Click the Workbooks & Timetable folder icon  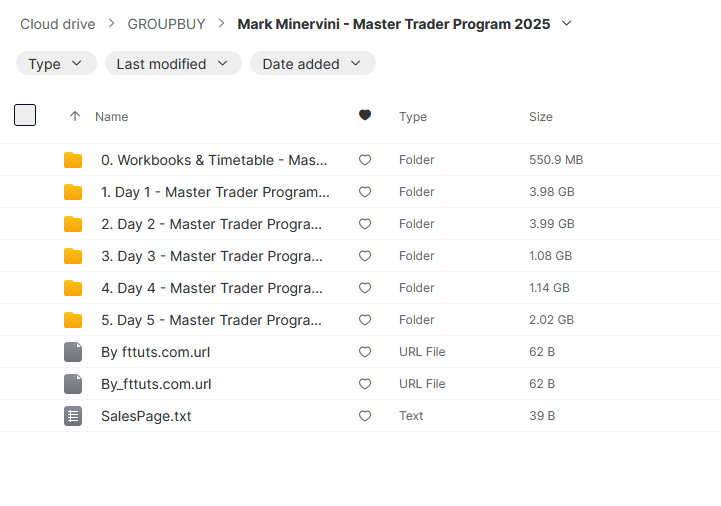tap(73, 160)
